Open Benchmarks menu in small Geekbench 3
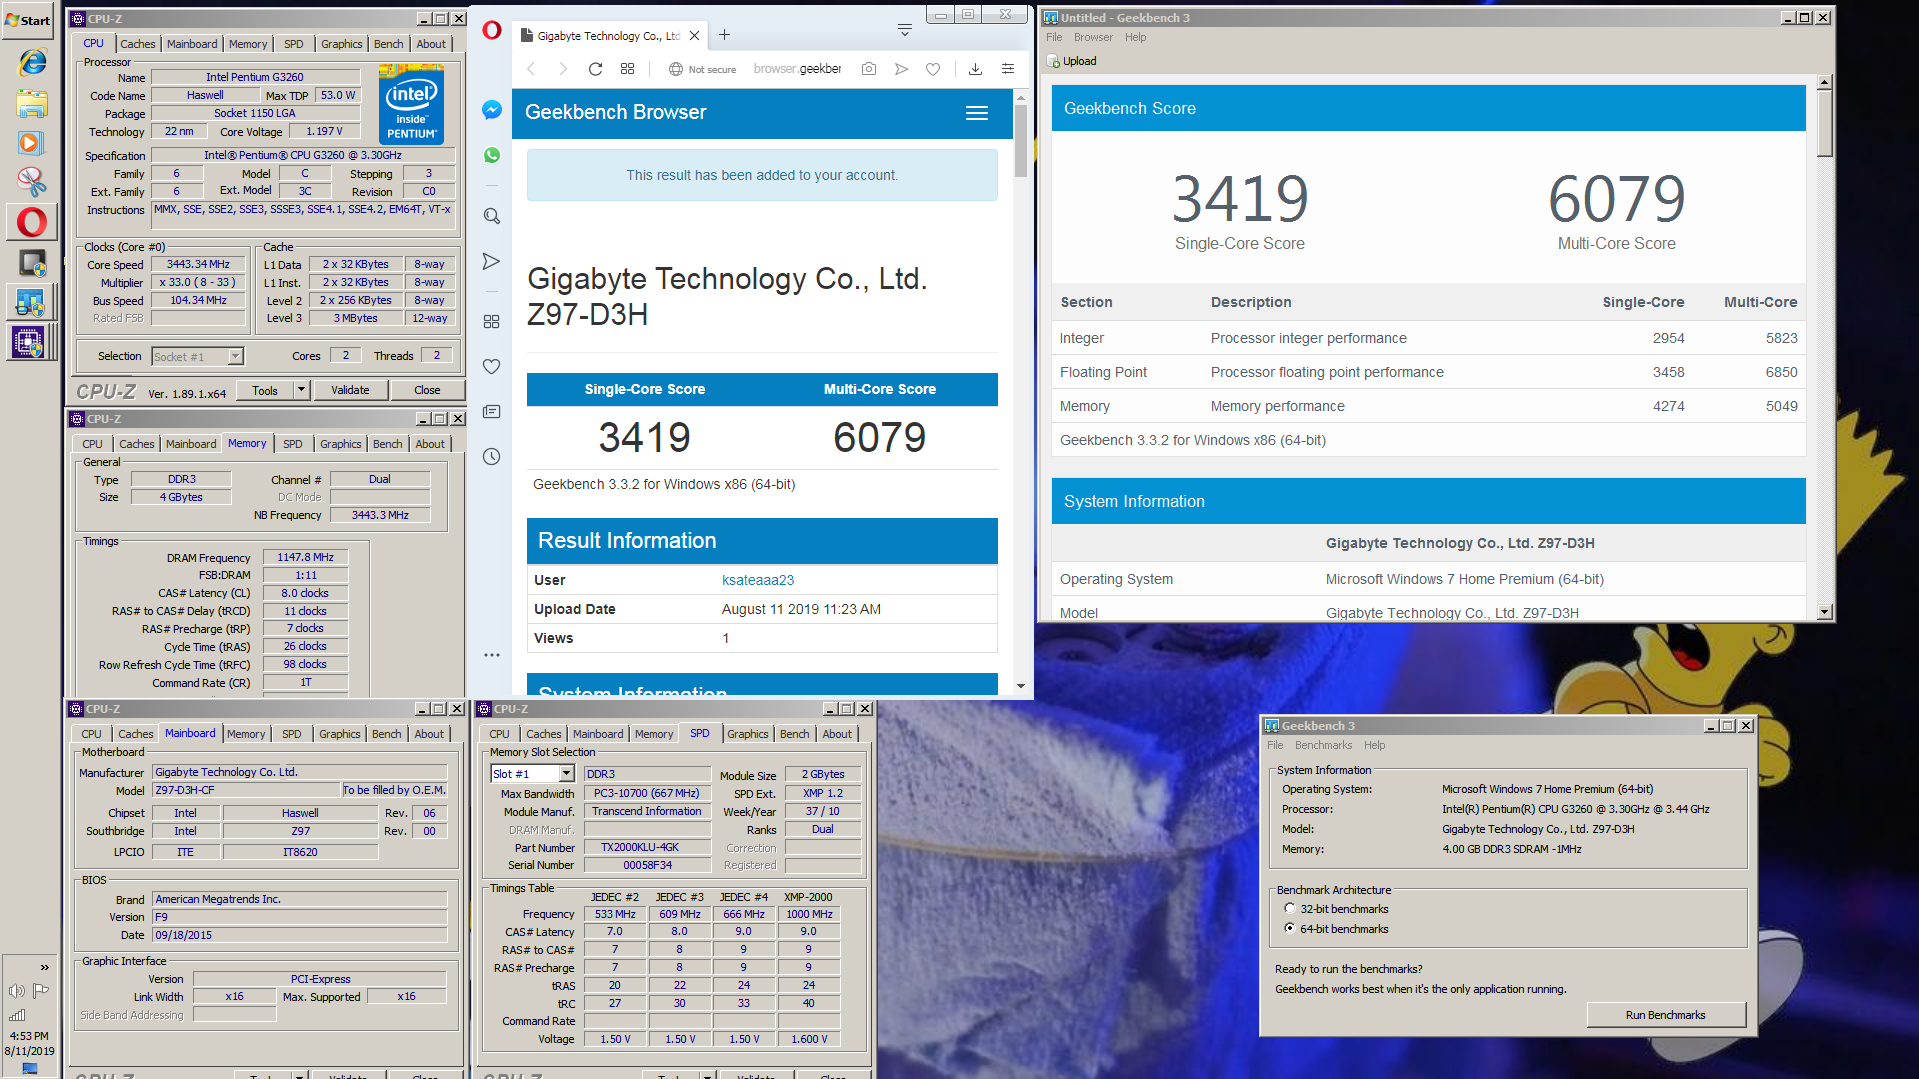Image resolution: width=1919 pixels, height=1079 pixels. (1323, 746)
